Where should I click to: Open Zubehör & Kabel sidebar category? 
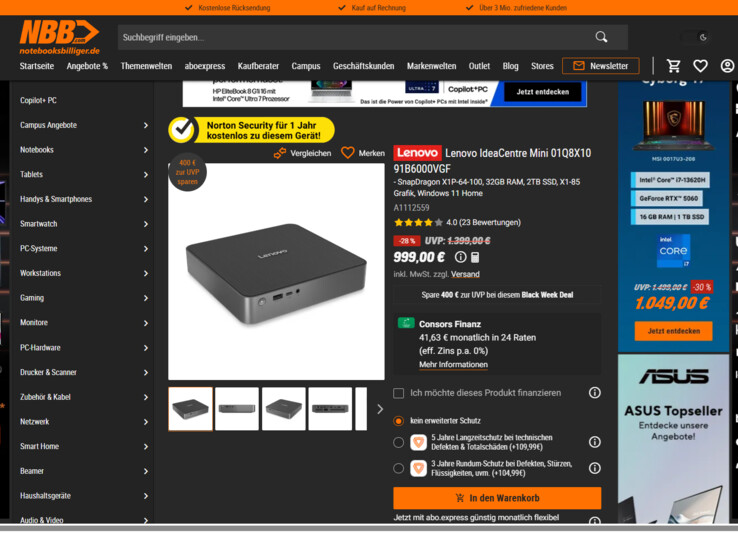[x=45, y=397]
